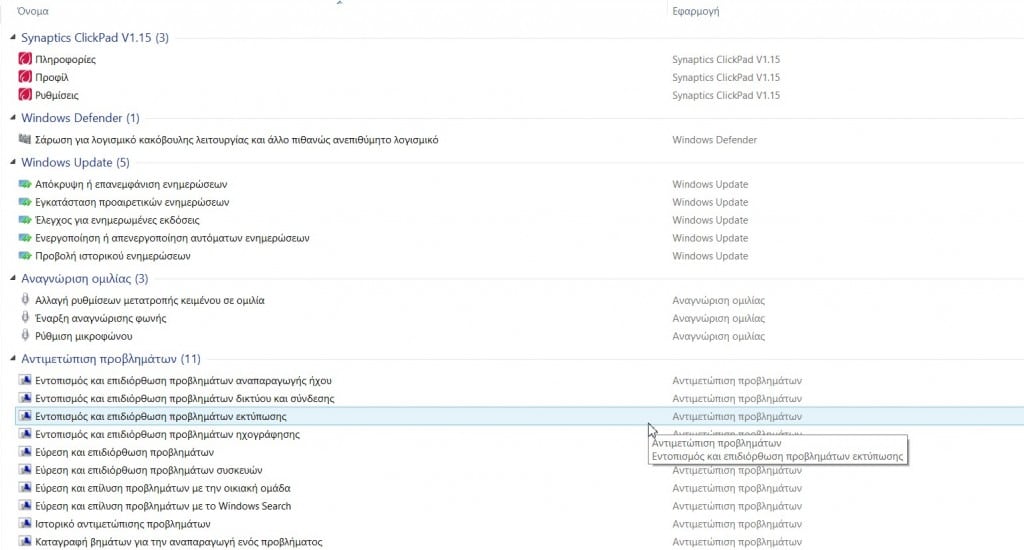The width and height of the screenshot is (1024, 550).
Task: Collapse the Αντιμετώπιση προβλημάτων group arrow
Action: point(12,359)
